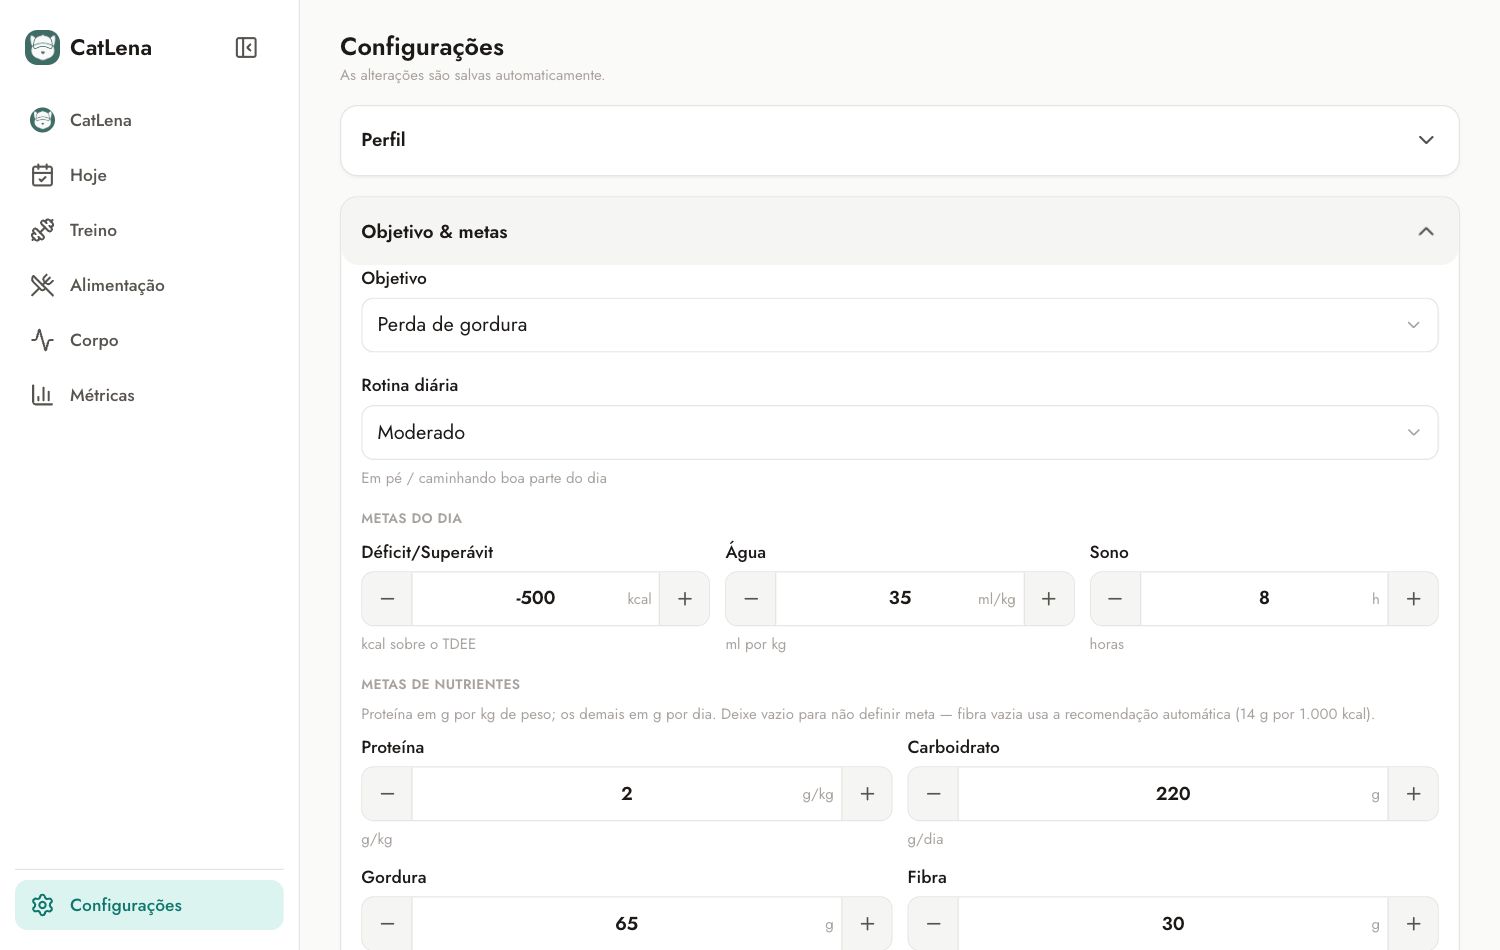Go to Hoje in sidebar
The image size is (1500, 950).
pyautogui.click(x=149, y=175)
